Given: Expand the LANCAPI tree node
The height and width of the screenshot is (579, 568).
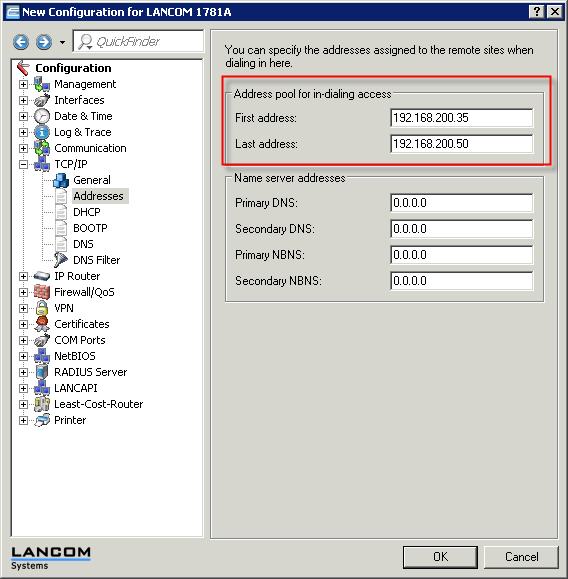Looking at the screenshot, I should click(23, 388).
